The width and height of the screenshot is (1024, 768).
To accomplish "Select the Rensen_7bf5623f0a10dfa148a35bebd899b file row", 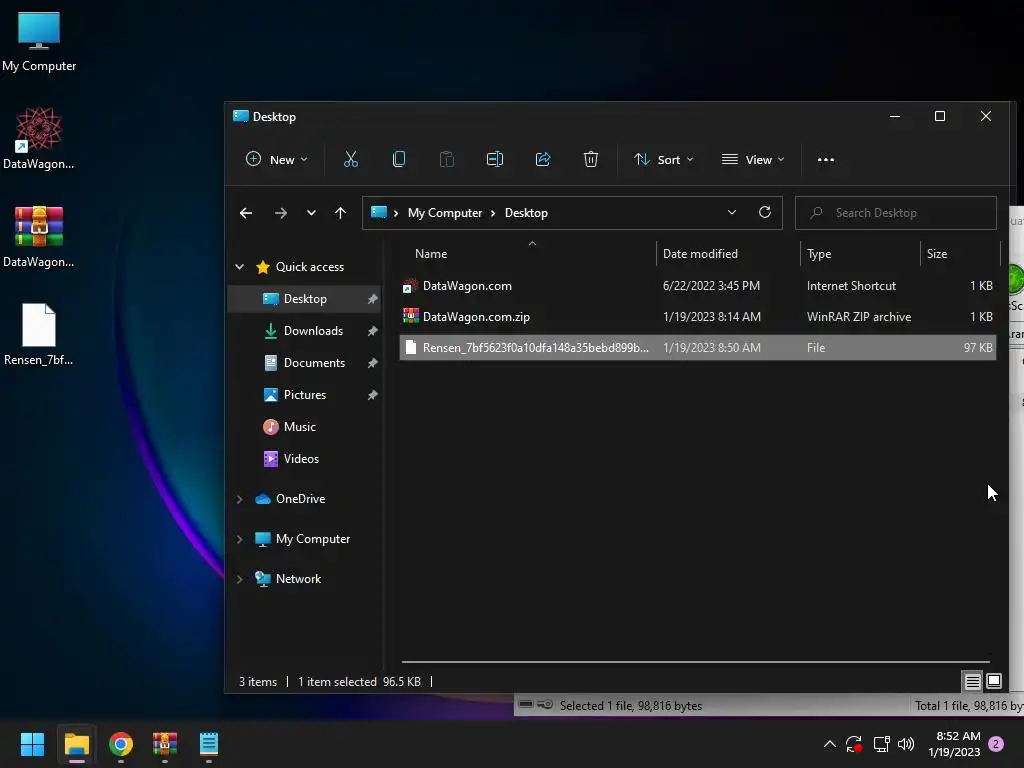I will 697,347.
